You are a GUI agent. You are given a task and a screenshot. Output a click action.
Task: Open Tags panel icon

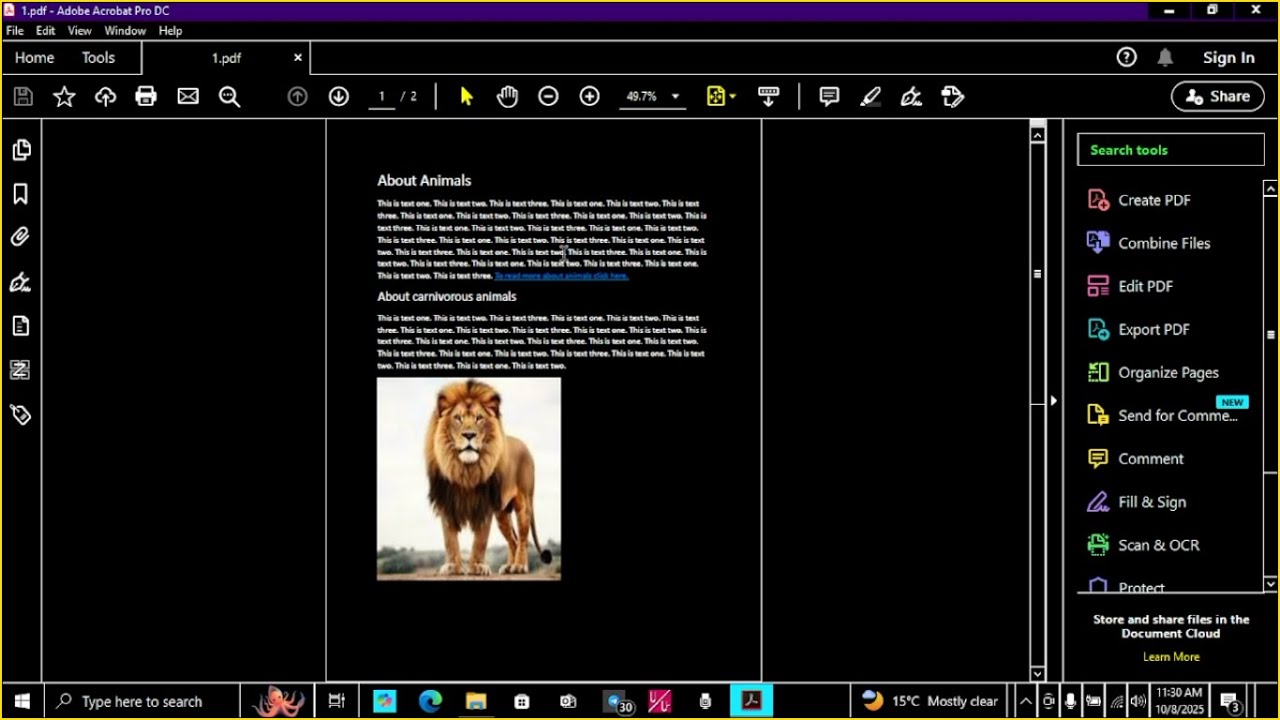pos(21,414)
